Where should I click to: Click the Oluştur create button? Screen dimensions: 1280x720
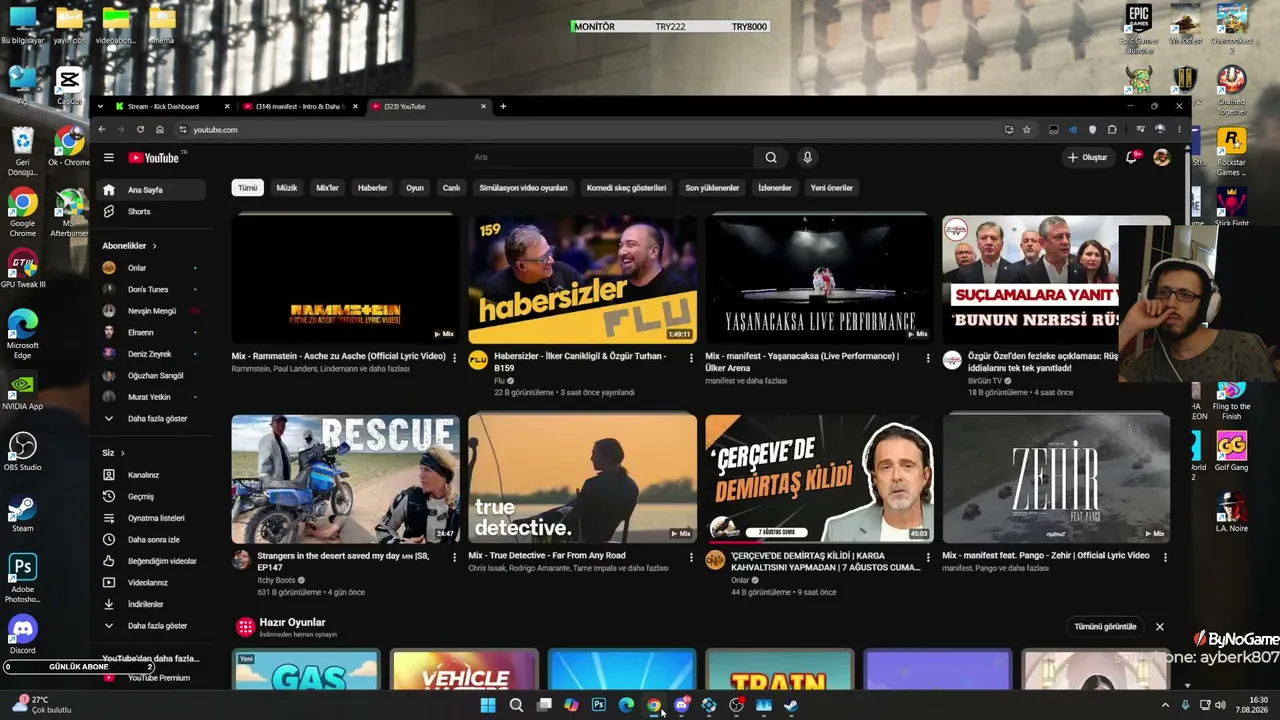pyautogui.click(x=1087, y=157)
